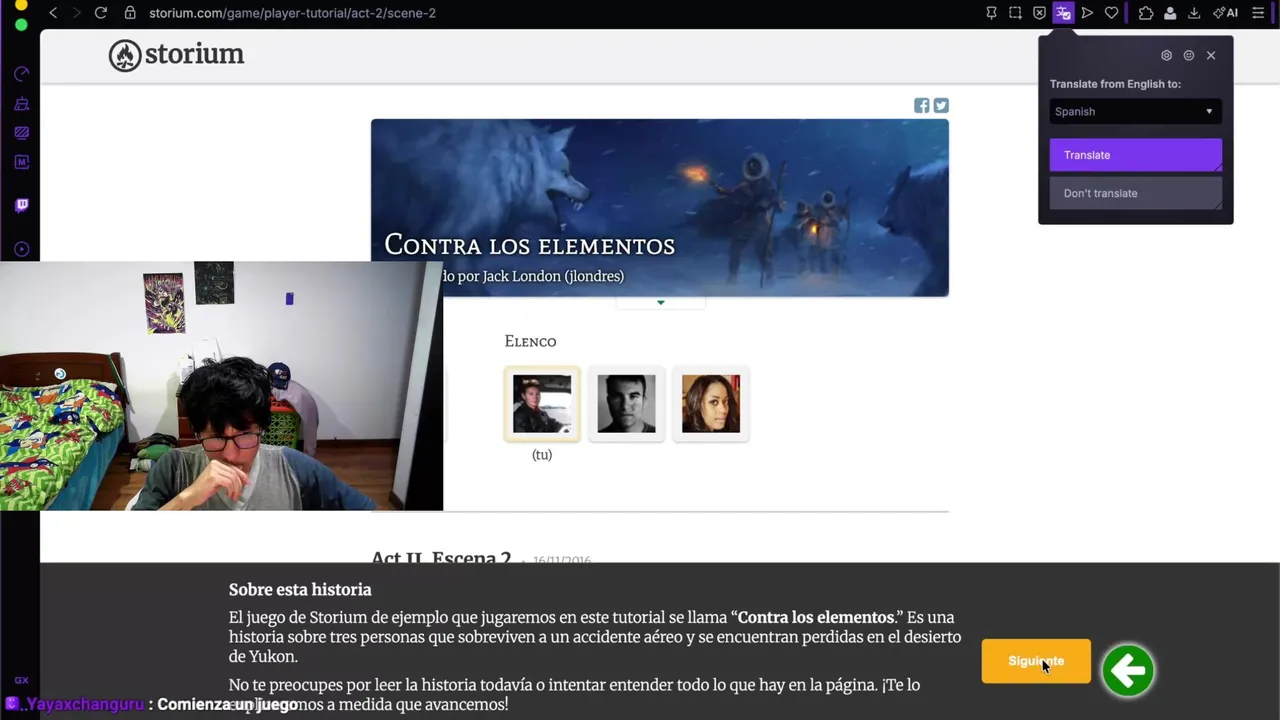Open the extensions puzzle icon

(x=1146, y=13)
